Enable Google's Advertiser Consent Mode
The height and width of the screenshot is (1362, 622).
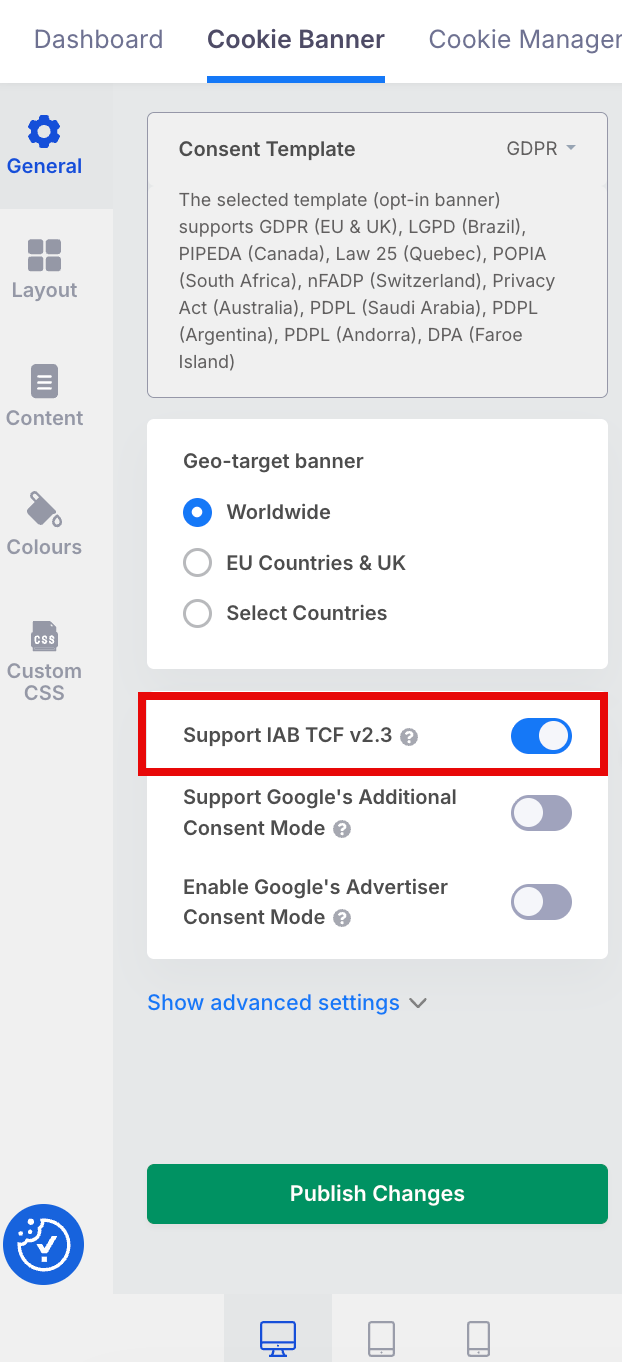pos(541,902)
